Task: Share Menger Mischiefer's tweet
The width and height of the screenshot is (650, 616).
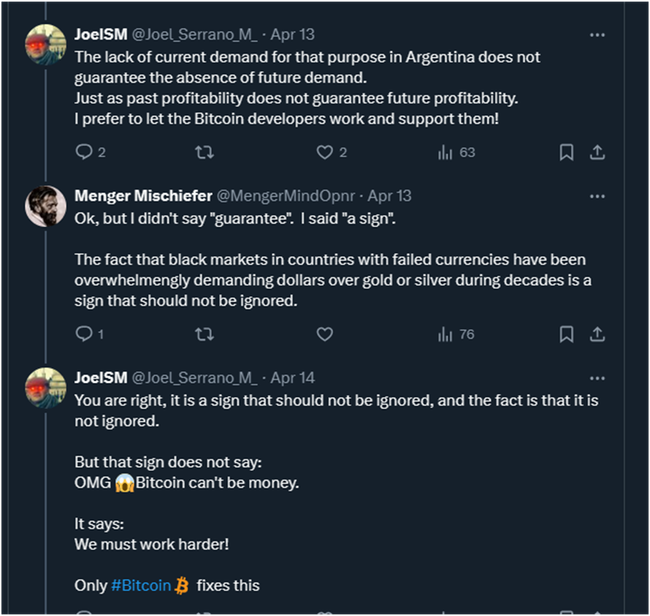Action: (597, 334)
